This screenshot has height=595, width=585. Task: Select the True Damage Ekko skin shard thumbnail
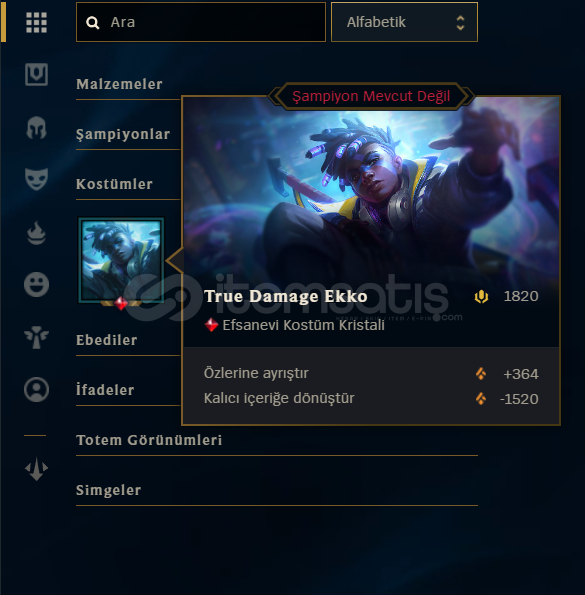121,260
